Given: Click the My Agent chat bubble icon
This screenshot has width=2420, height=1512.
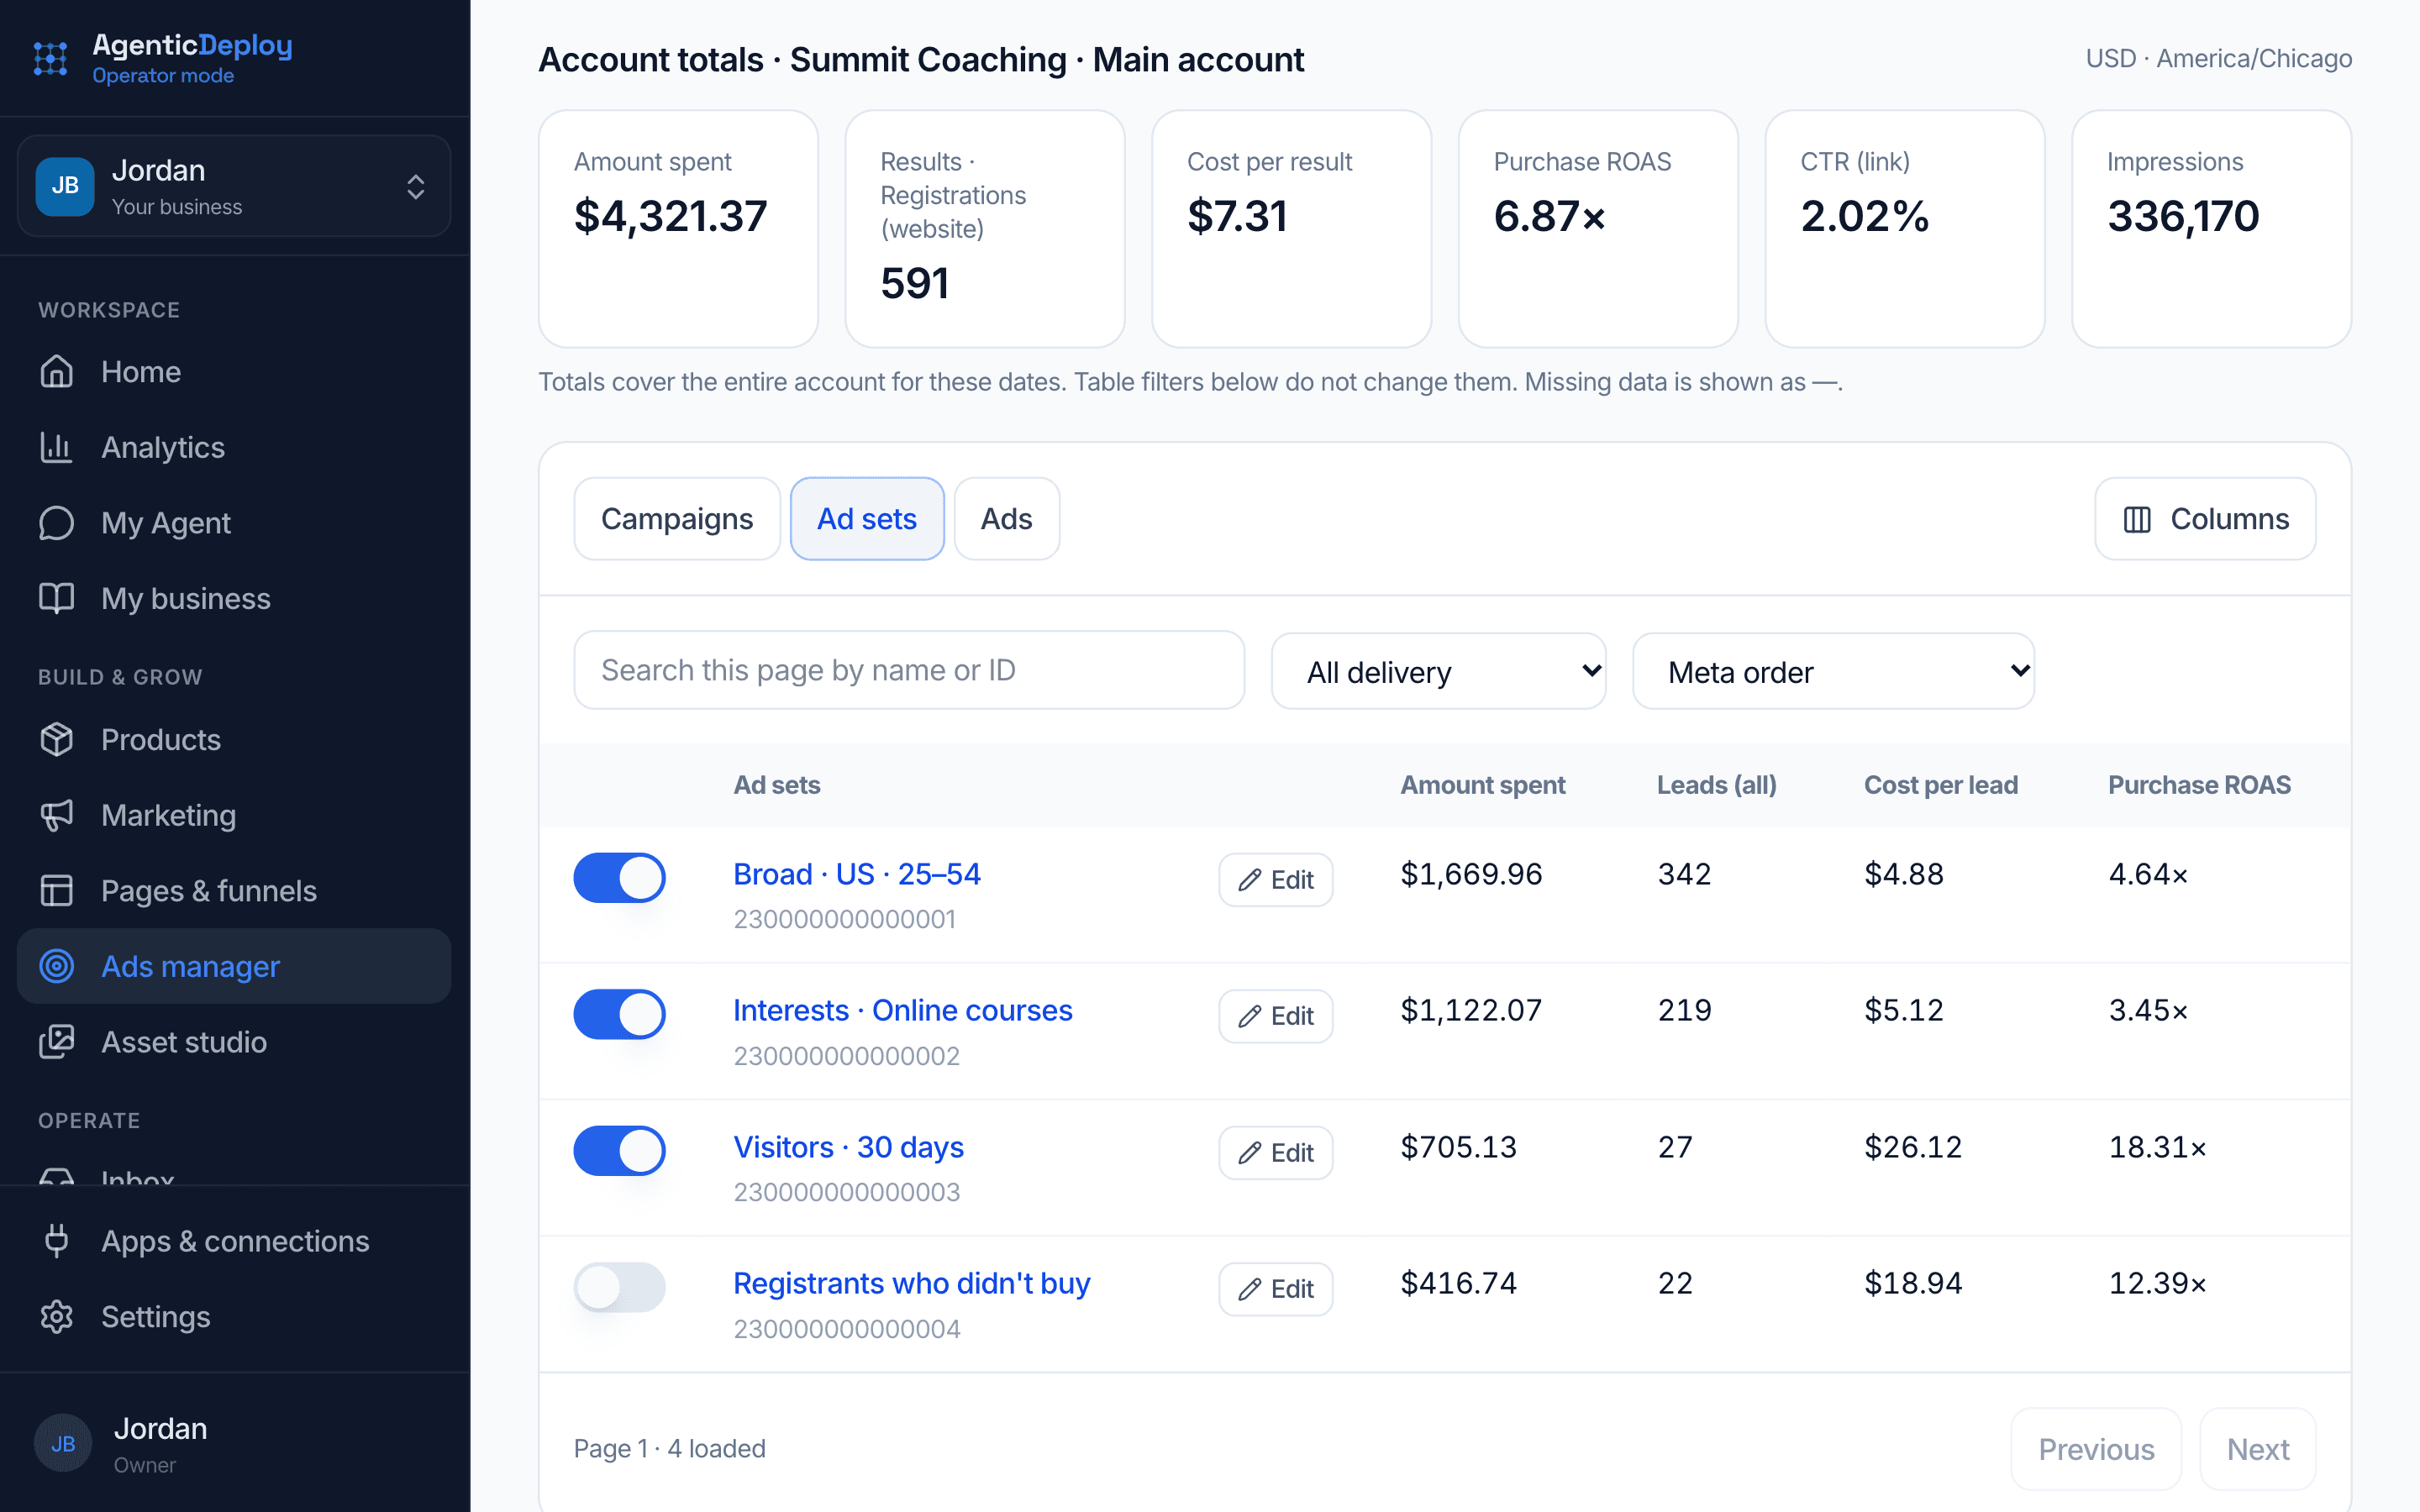Looking at the screenshot, I should (57, 523).
